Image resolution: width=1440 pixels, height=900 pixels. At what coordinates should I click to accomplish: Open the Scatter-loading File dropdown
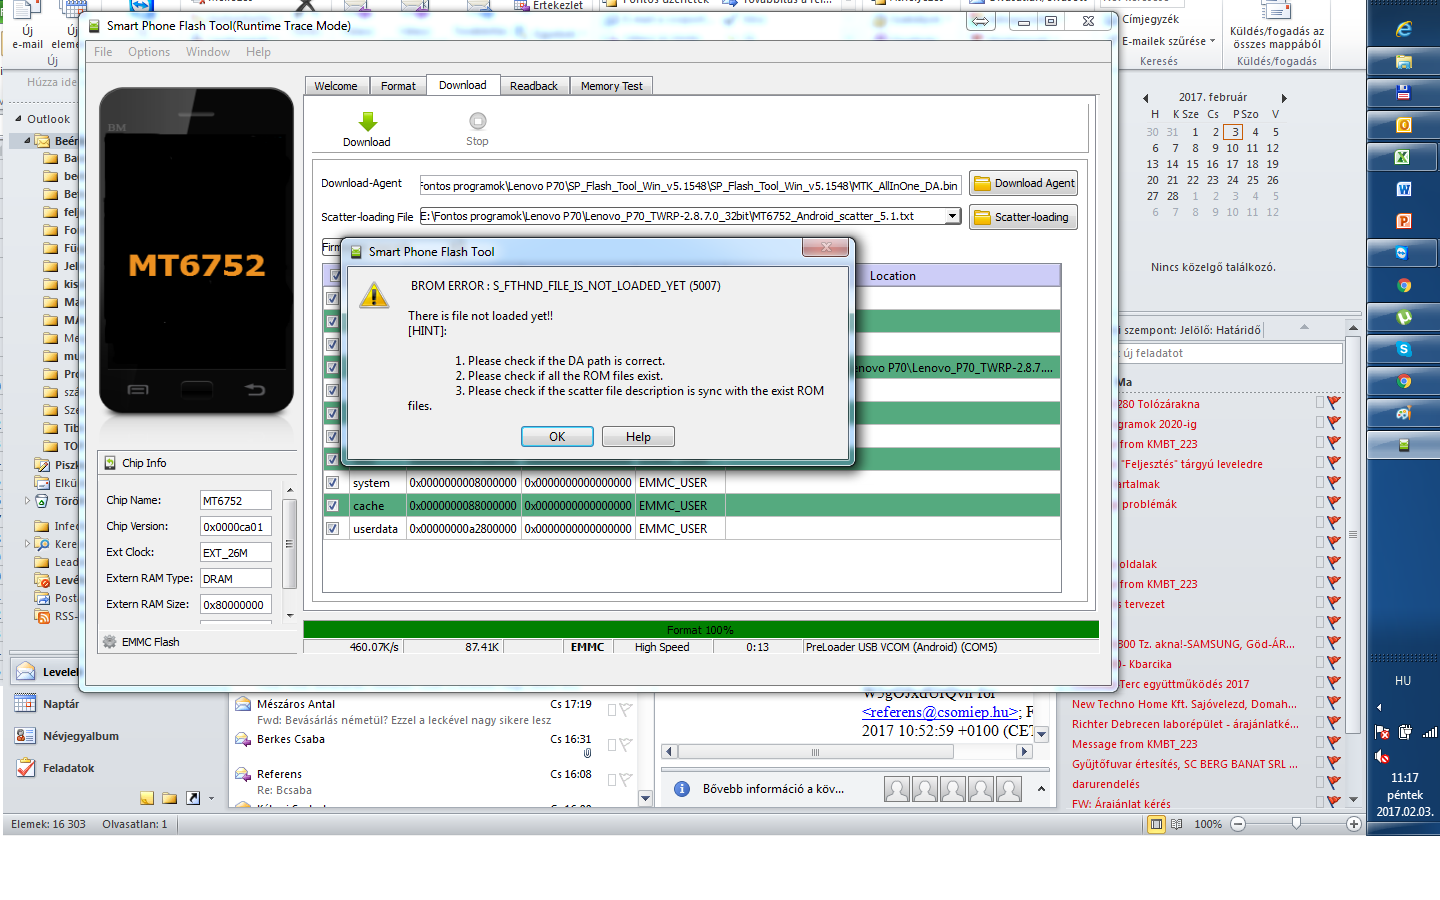953,216
